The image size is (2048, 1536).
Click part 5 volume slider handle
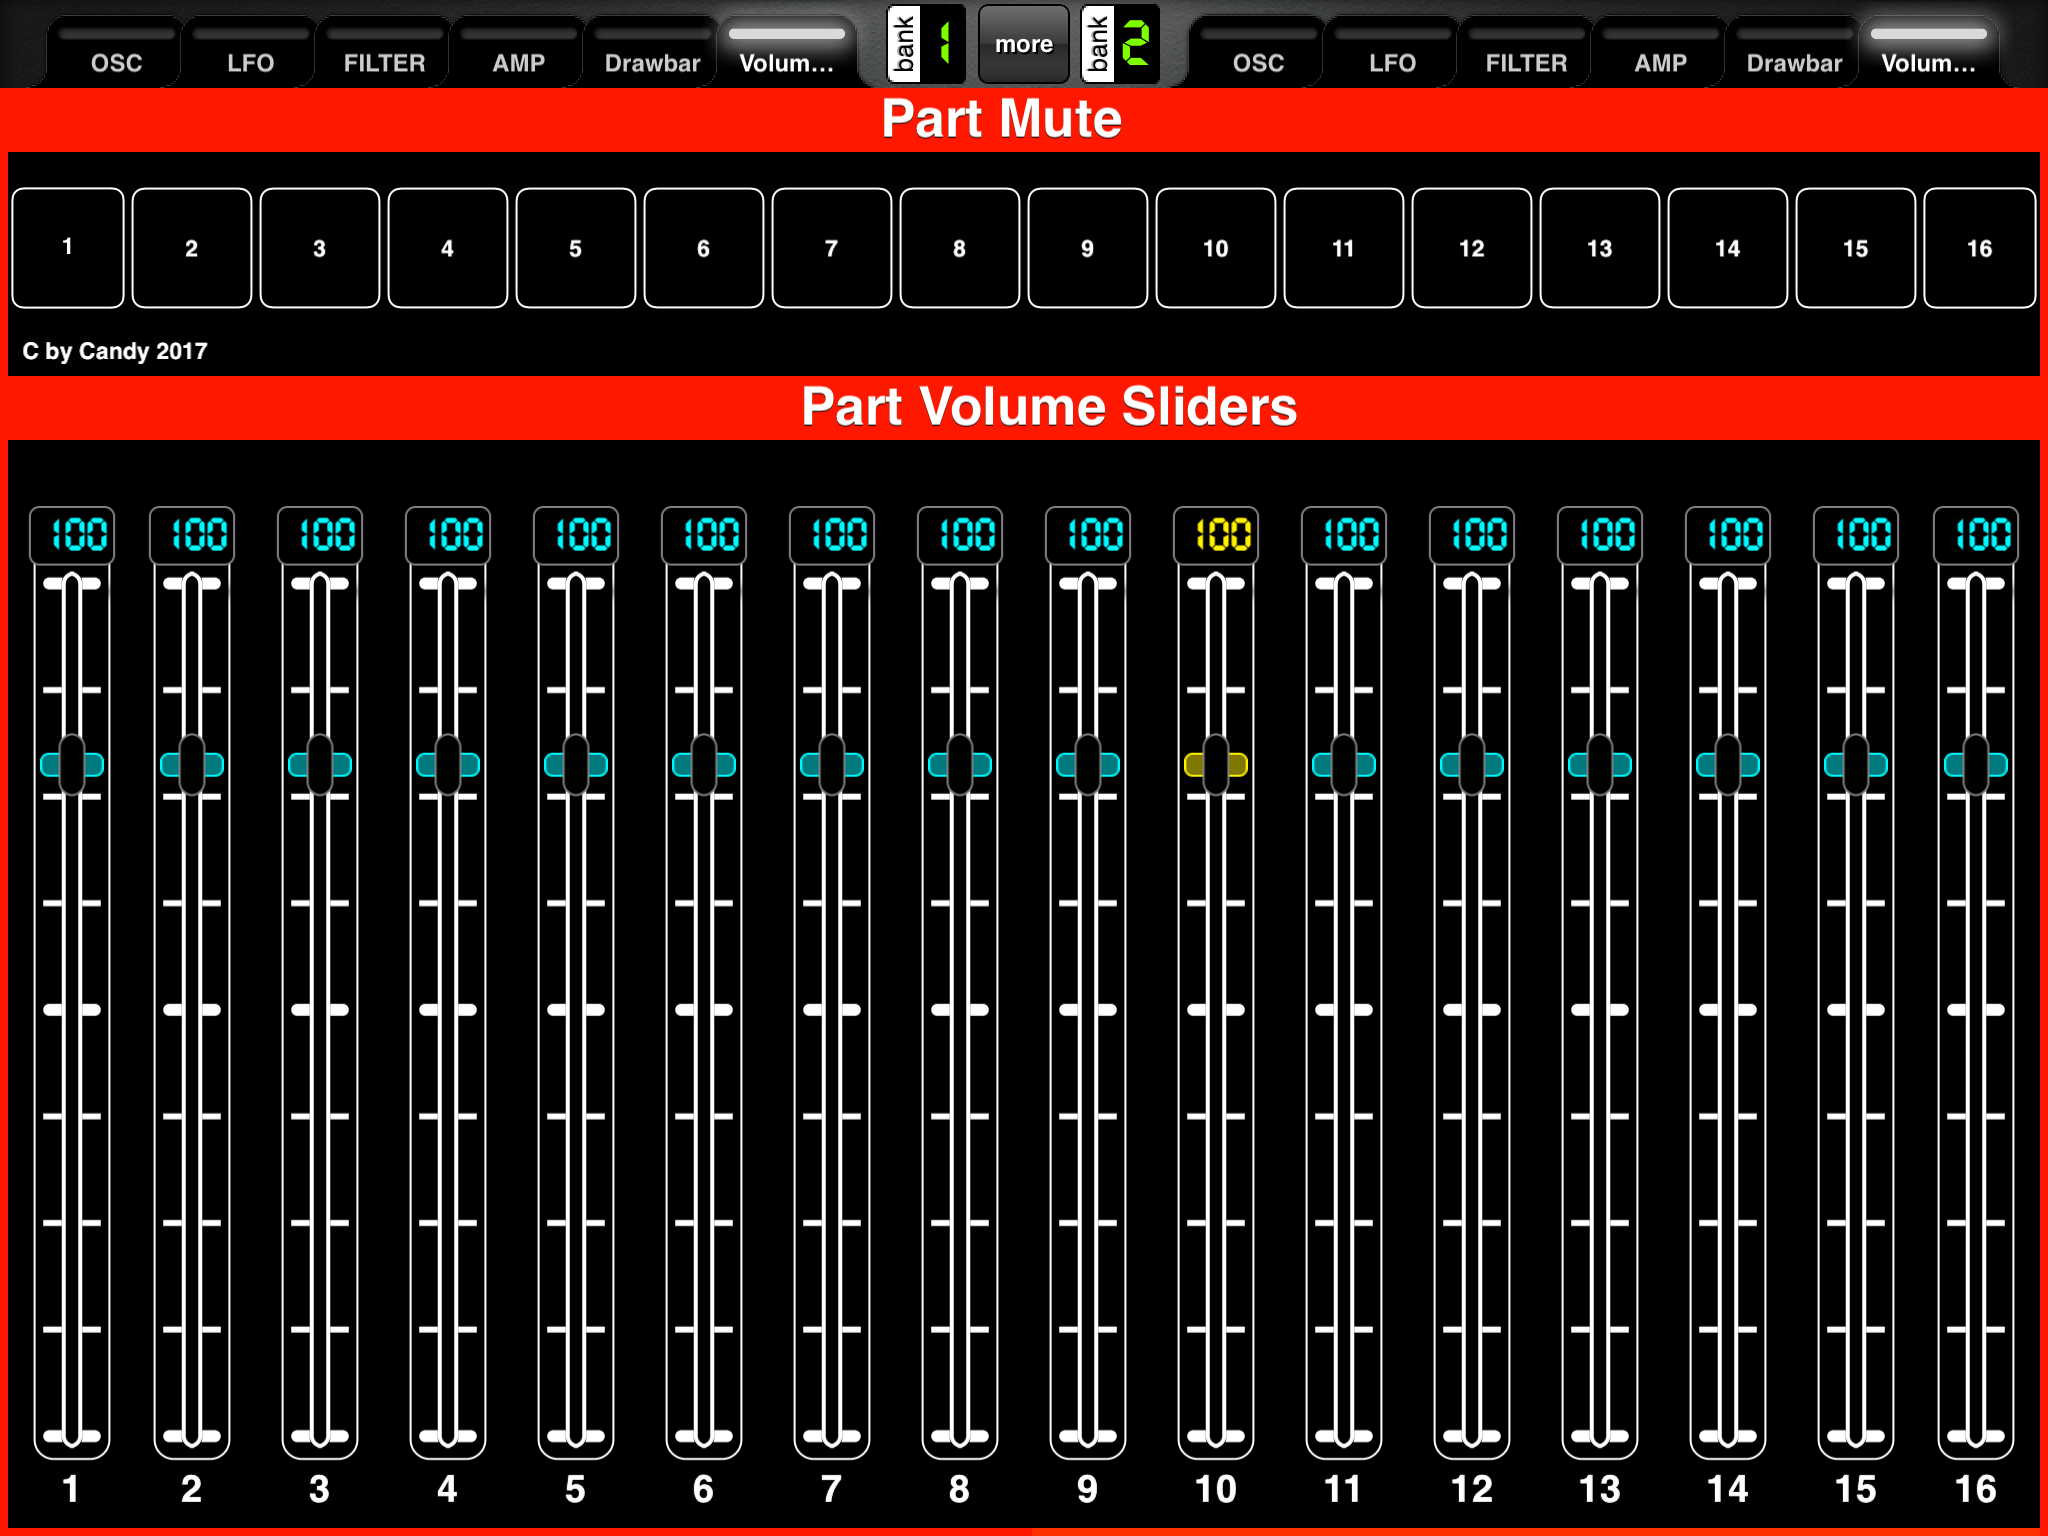(x=576, y=765)
